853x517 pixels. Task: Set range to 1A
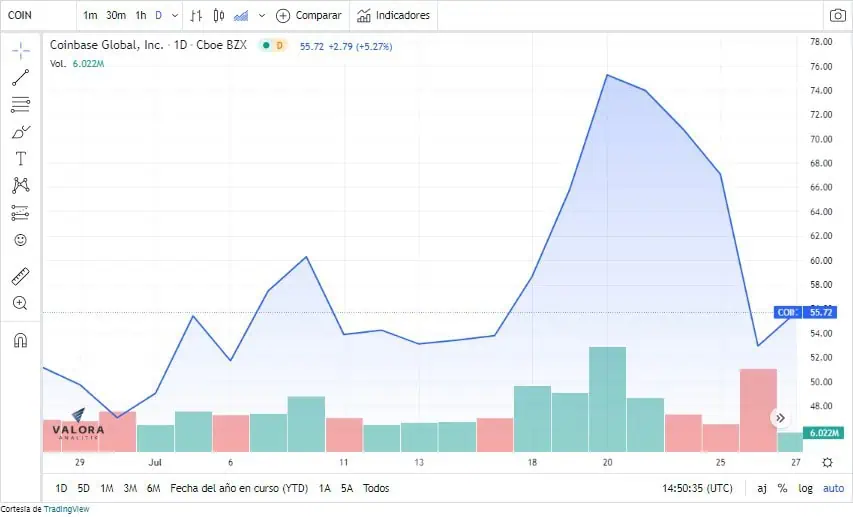324,488
